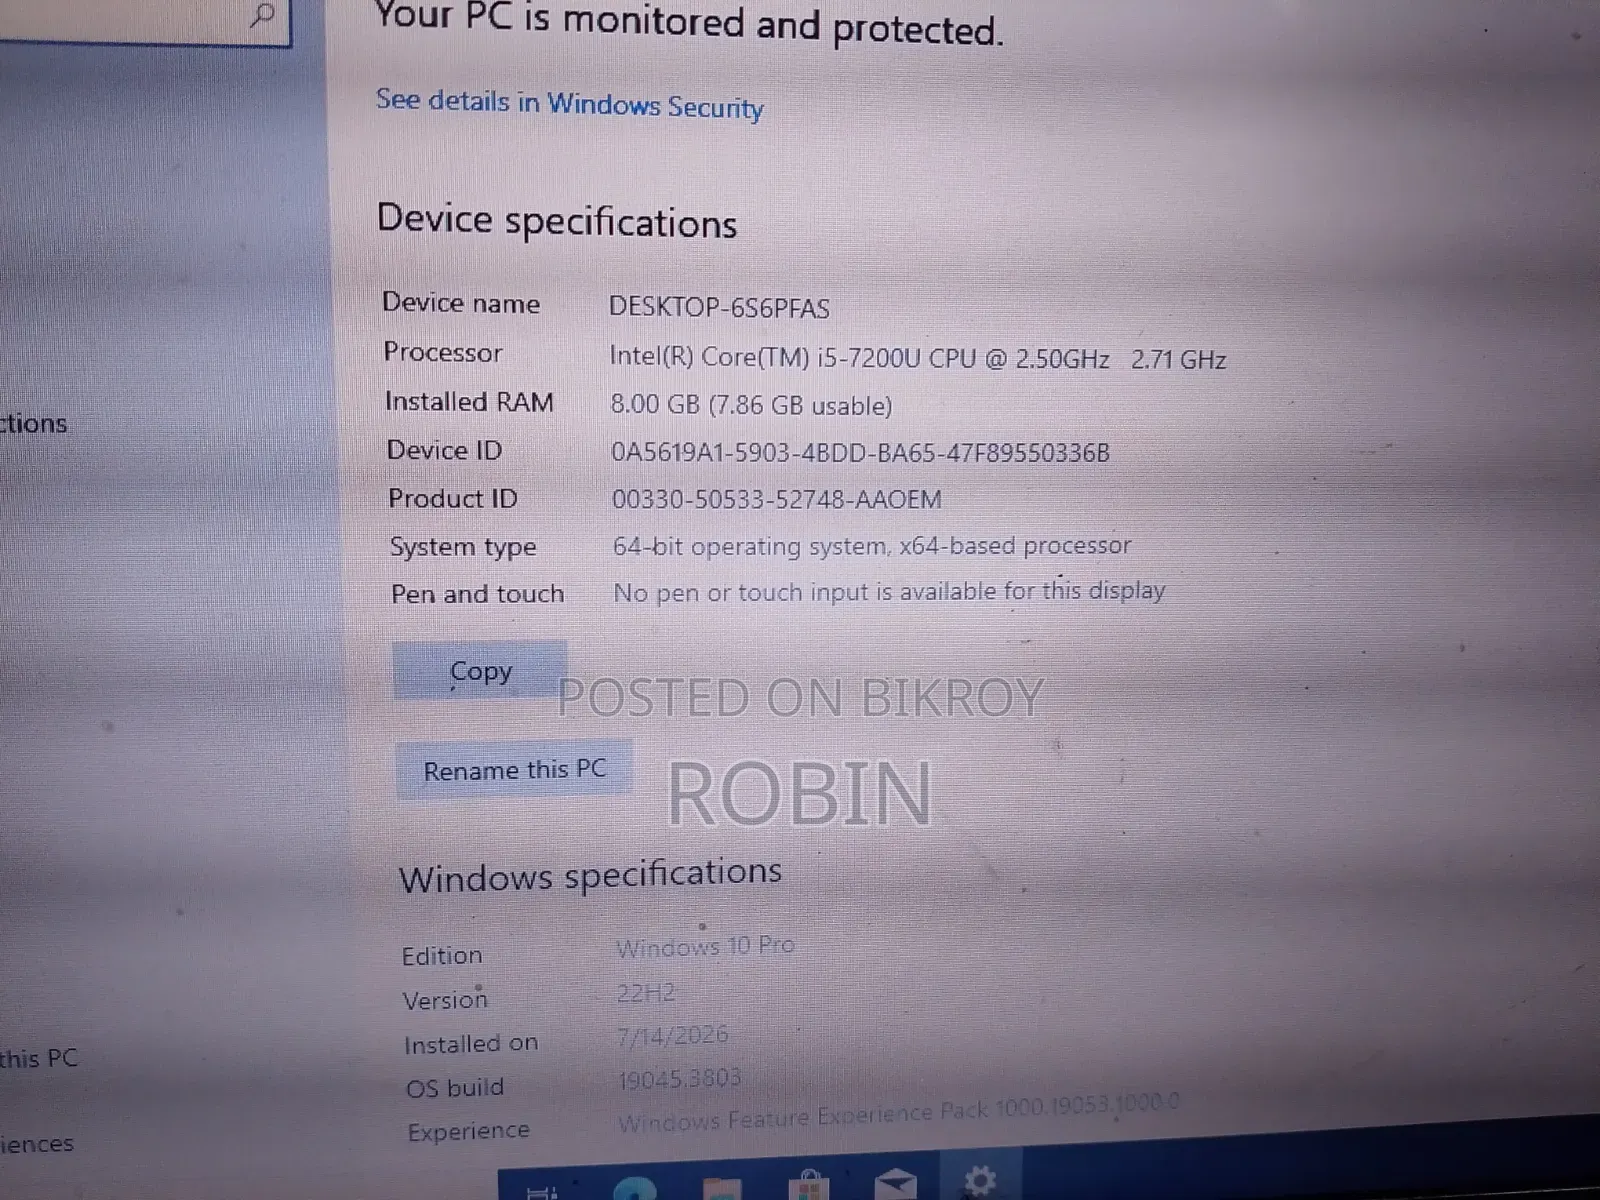Click the Device ID label
This screenshot has height=1200, width=1600.
coord(444,450)
